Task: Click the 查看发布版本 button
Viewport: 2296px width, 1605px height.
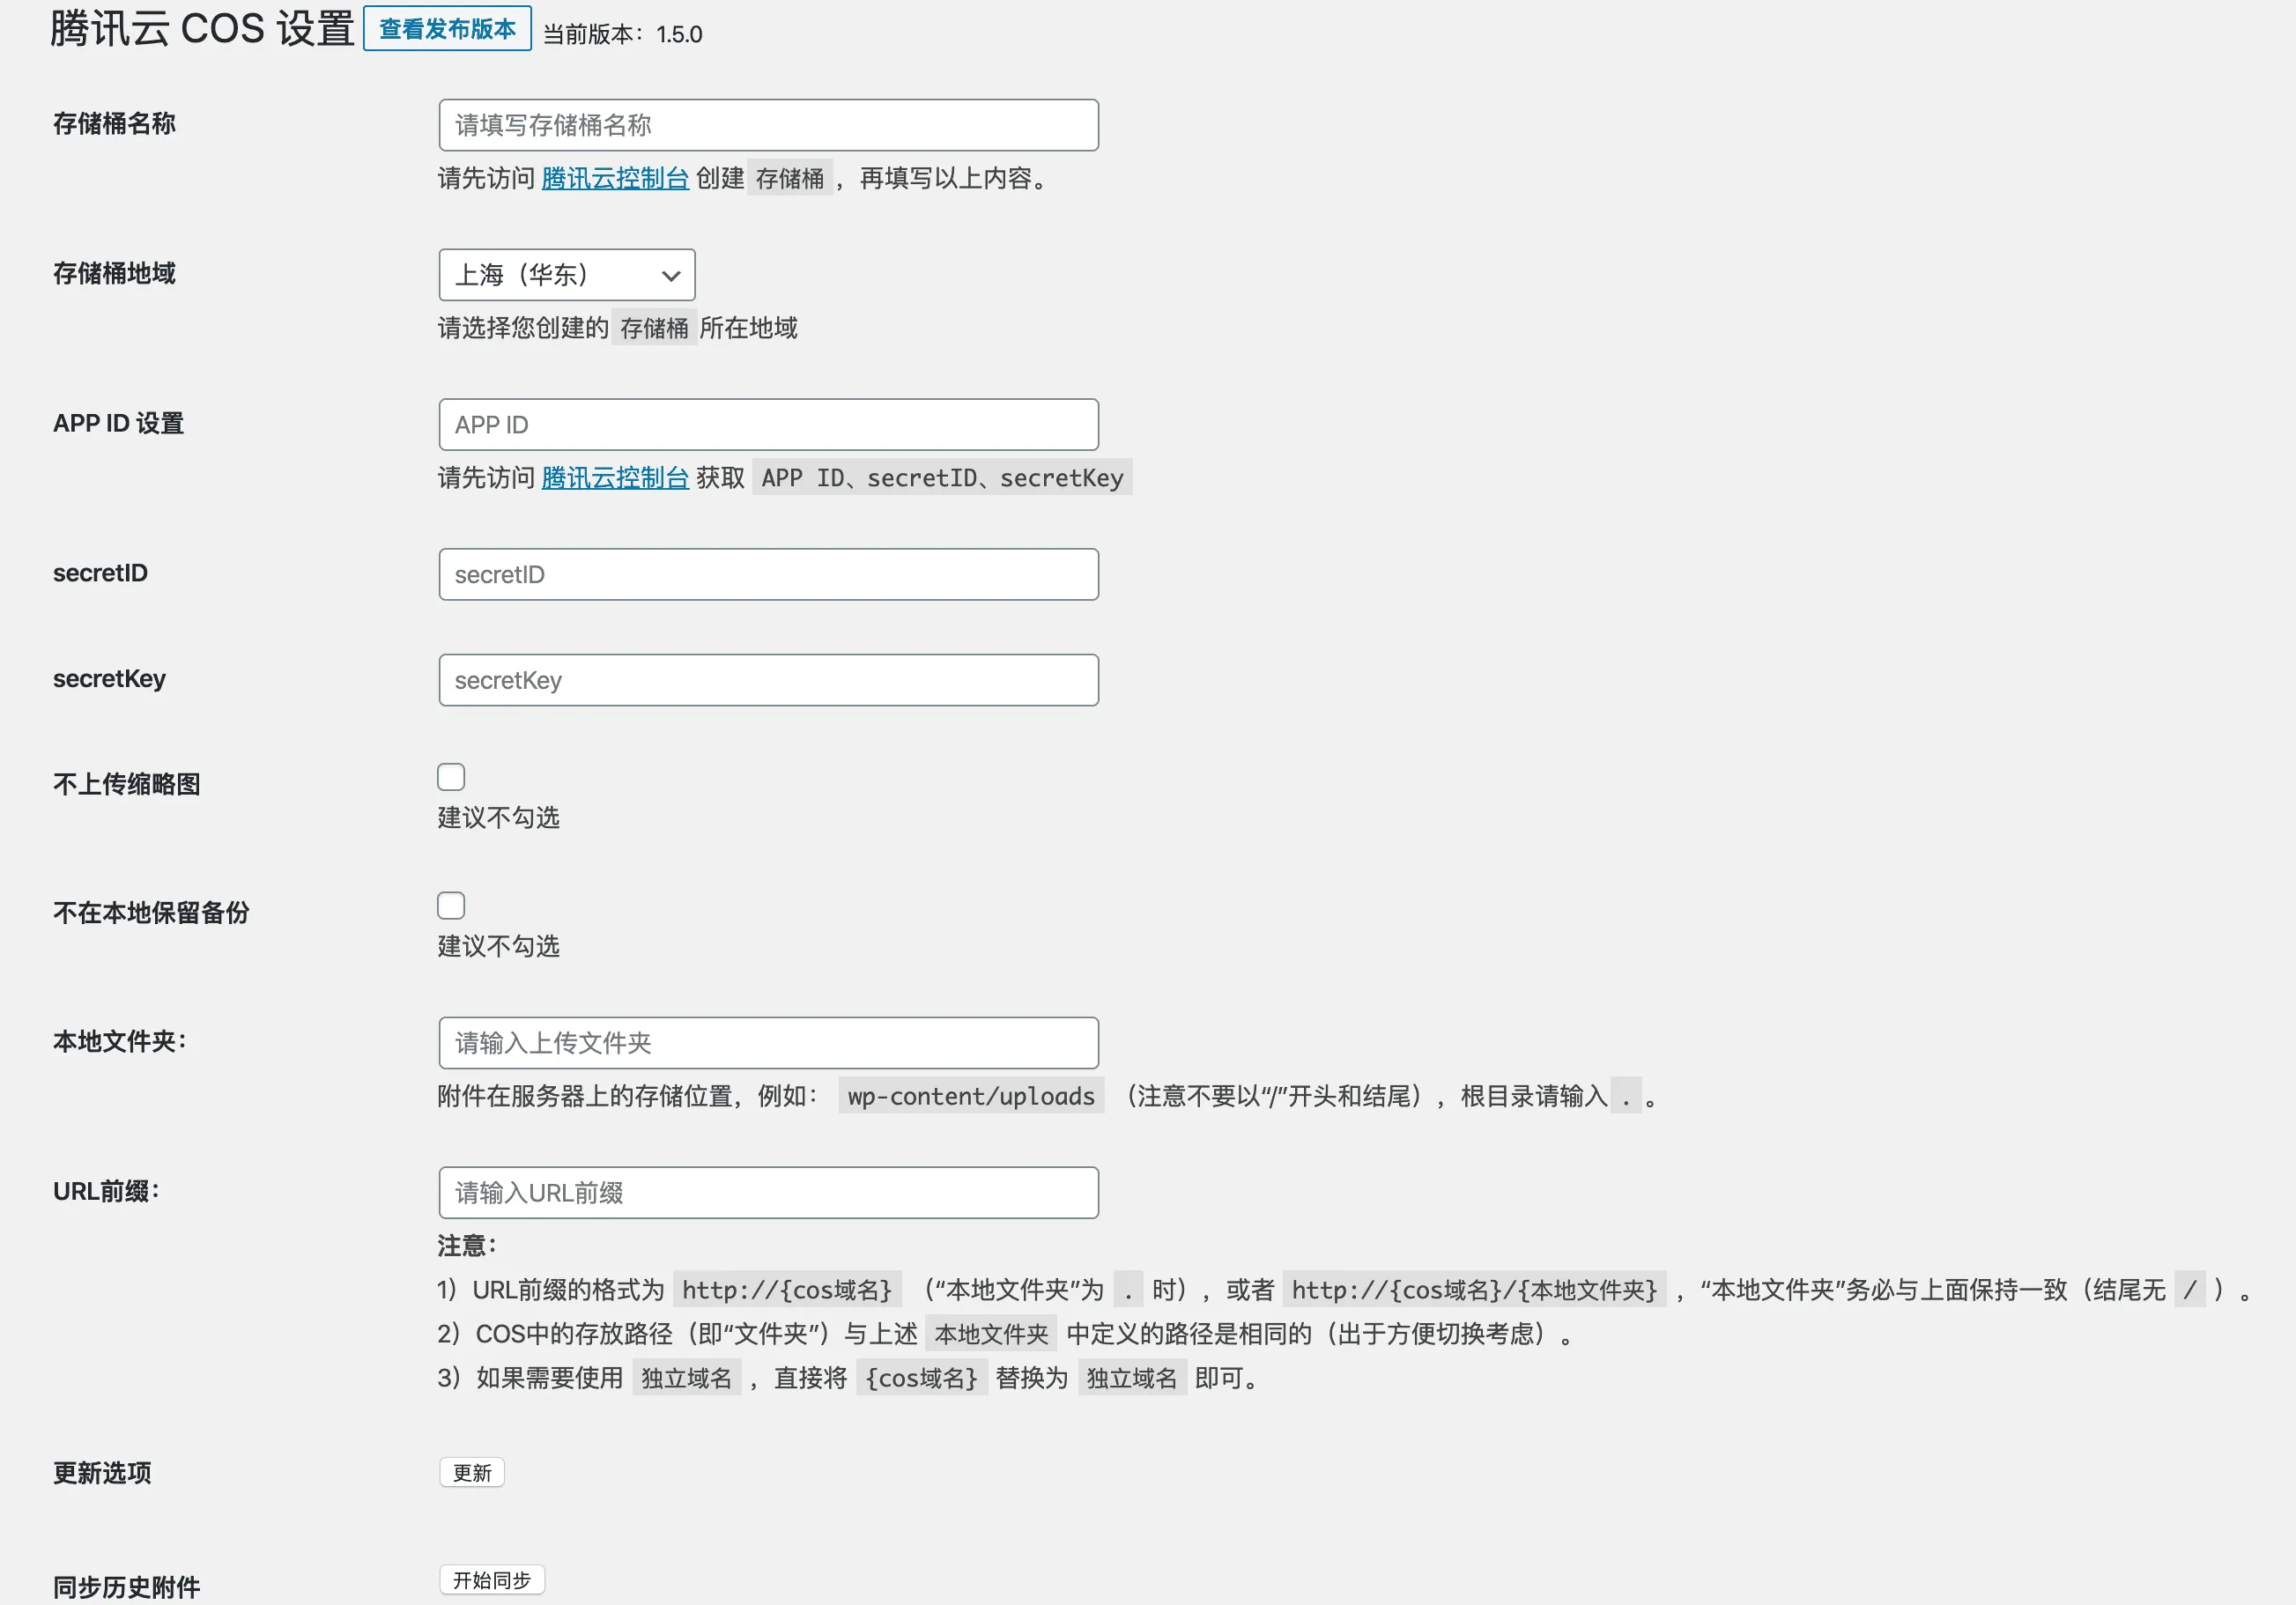Action: click(x=447, y=29)
